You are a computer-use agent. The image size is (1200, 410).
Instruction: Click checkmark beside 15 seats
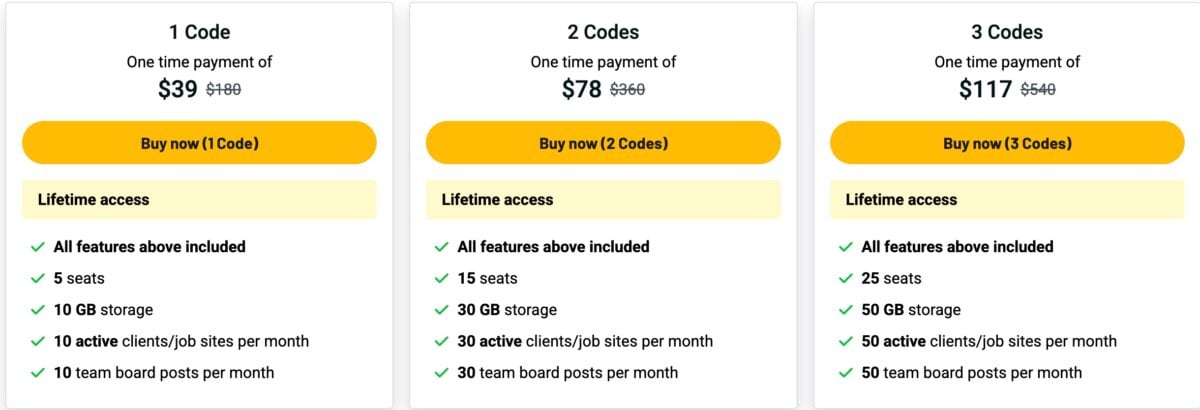[442, 278]
